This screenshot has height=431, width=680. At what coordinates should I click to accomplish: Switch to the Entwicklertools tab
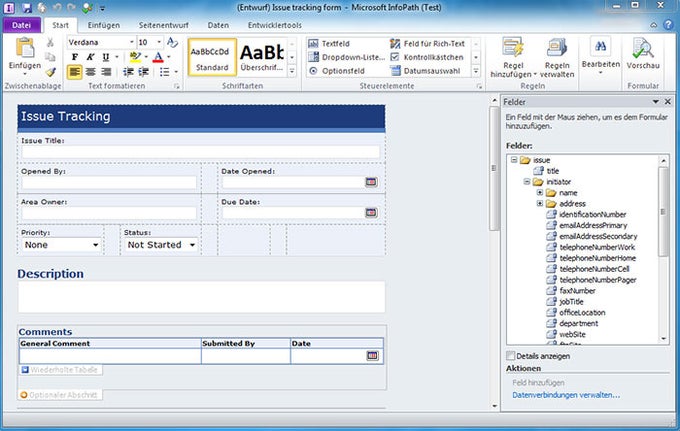[275, 25]
